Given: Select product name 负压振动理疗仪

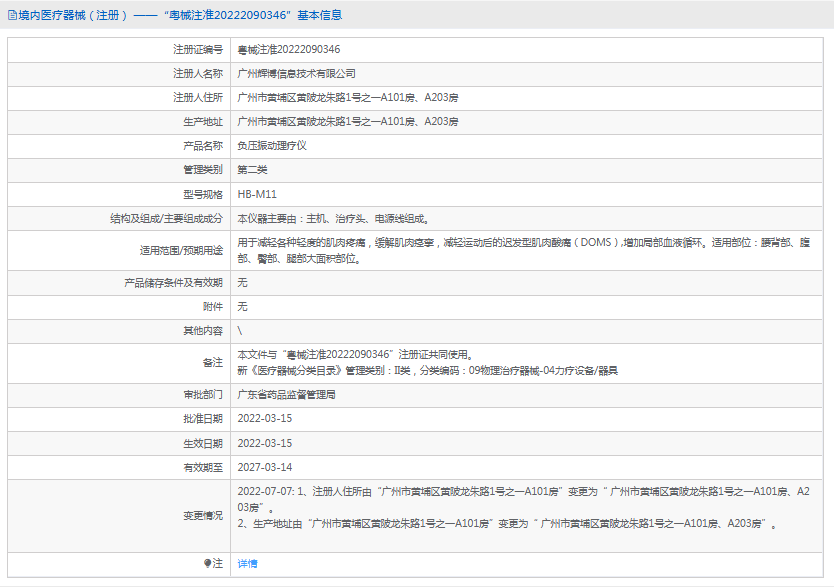Looking at the screenshot, I should coord(272,146).
